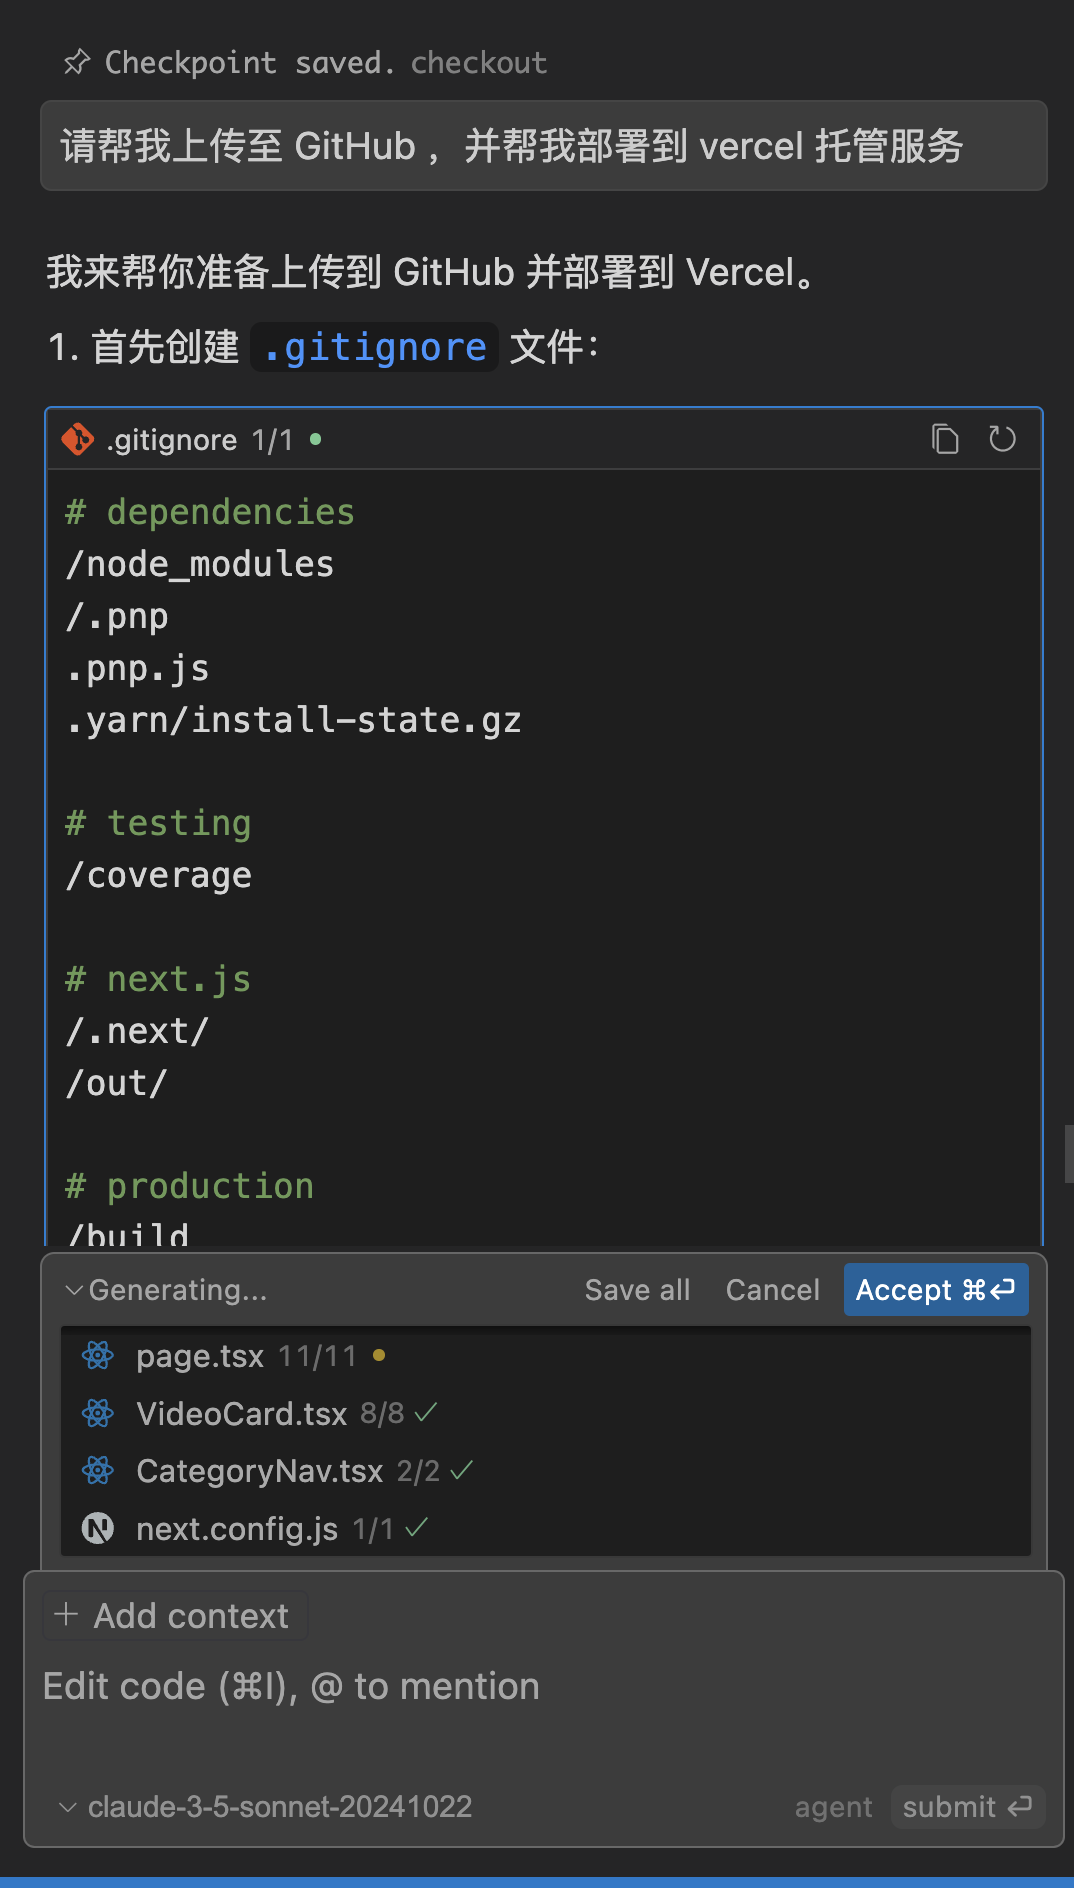Click the checkout link
The image size is (1074, 1888).
(x=479, y=62)
